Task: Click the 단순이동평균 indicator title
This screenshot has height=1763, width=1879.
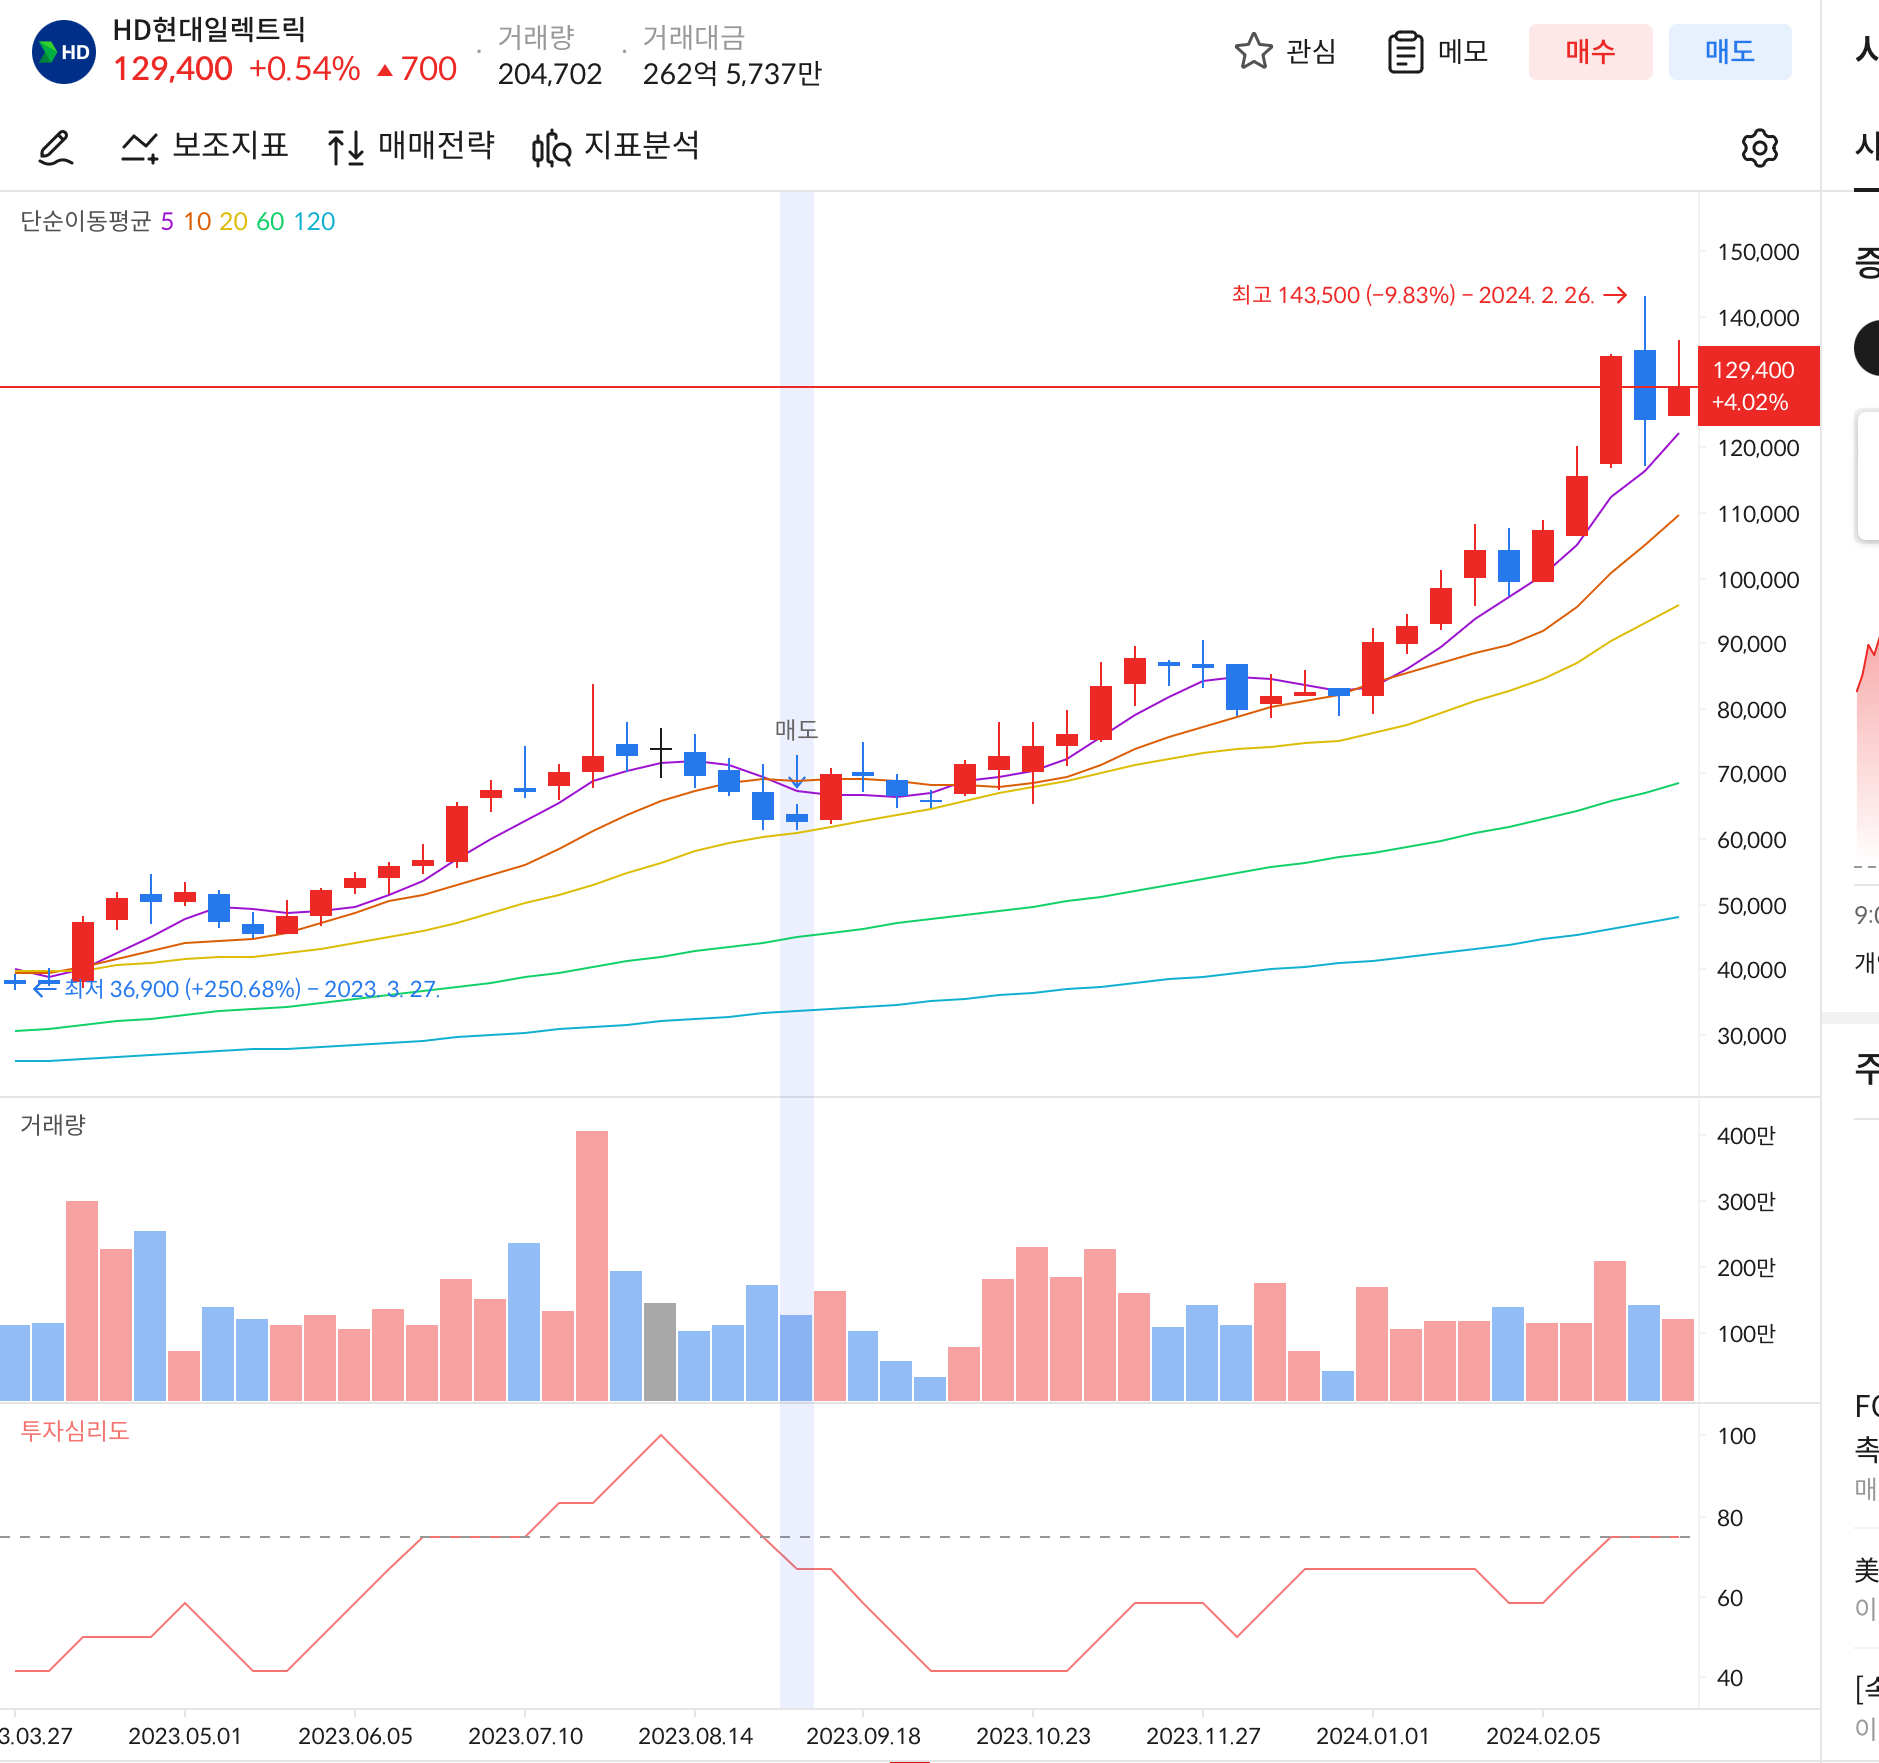Action: point(86,221)
